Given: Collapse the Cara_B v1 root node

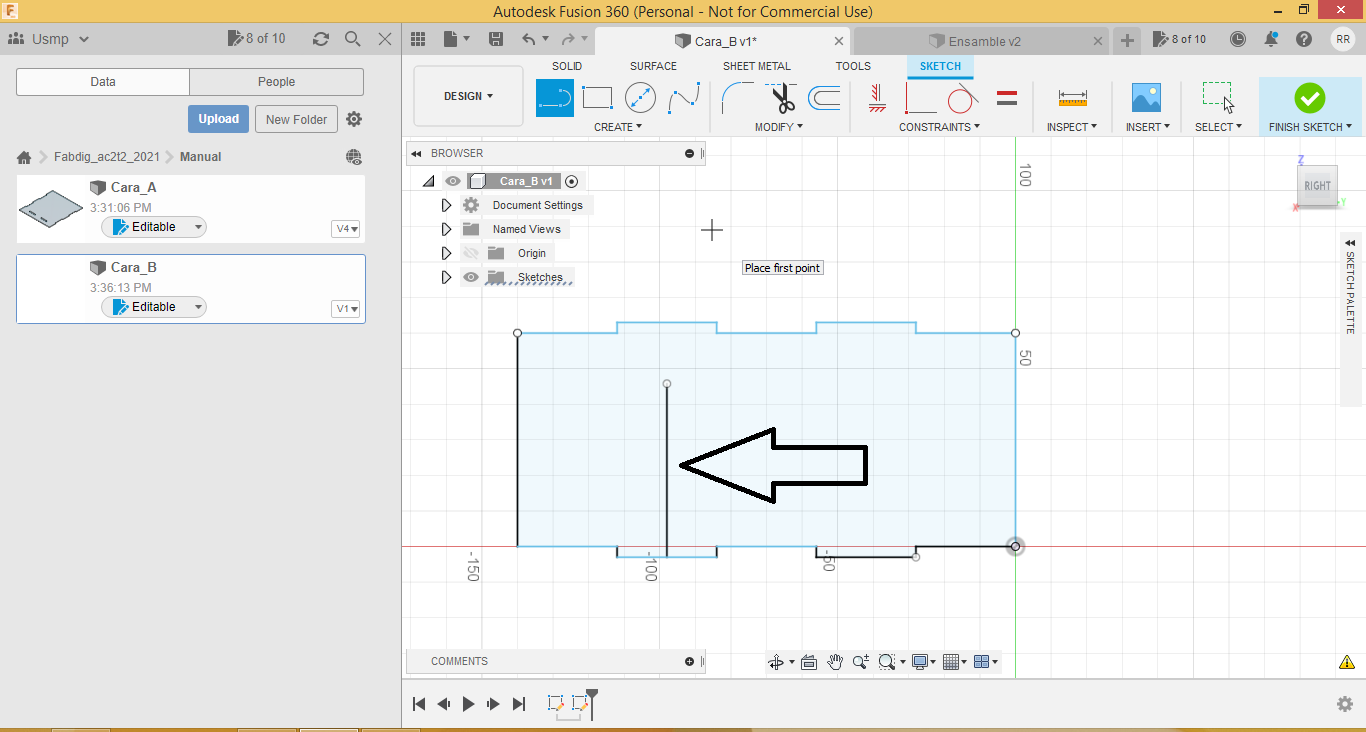Looking at the screenshot, I should click(x=428, y=181).
